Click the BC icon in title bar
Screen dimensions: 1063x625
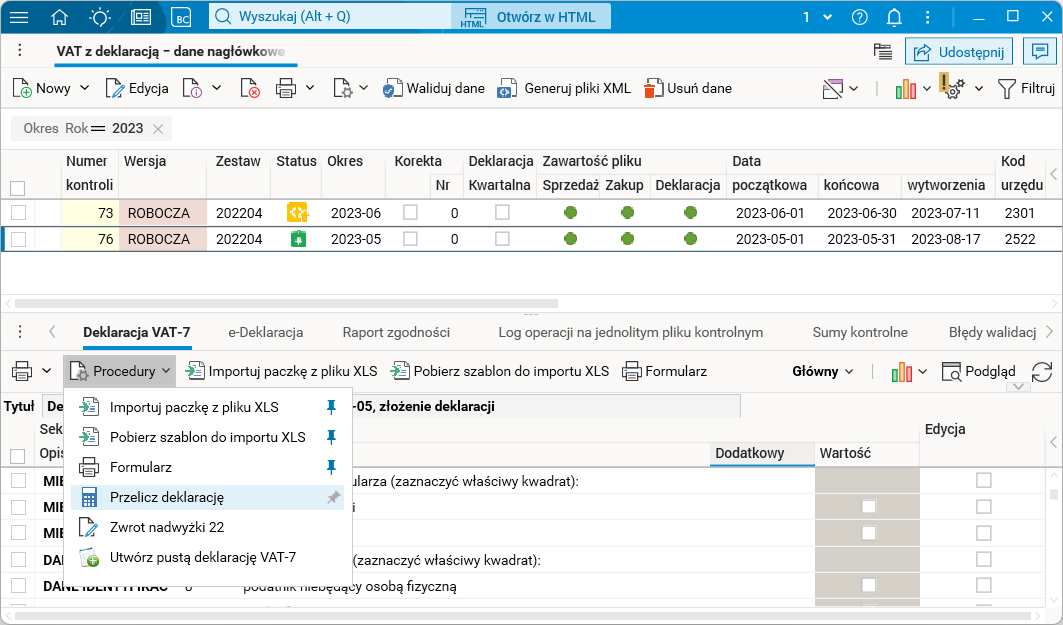coord(182,17)
